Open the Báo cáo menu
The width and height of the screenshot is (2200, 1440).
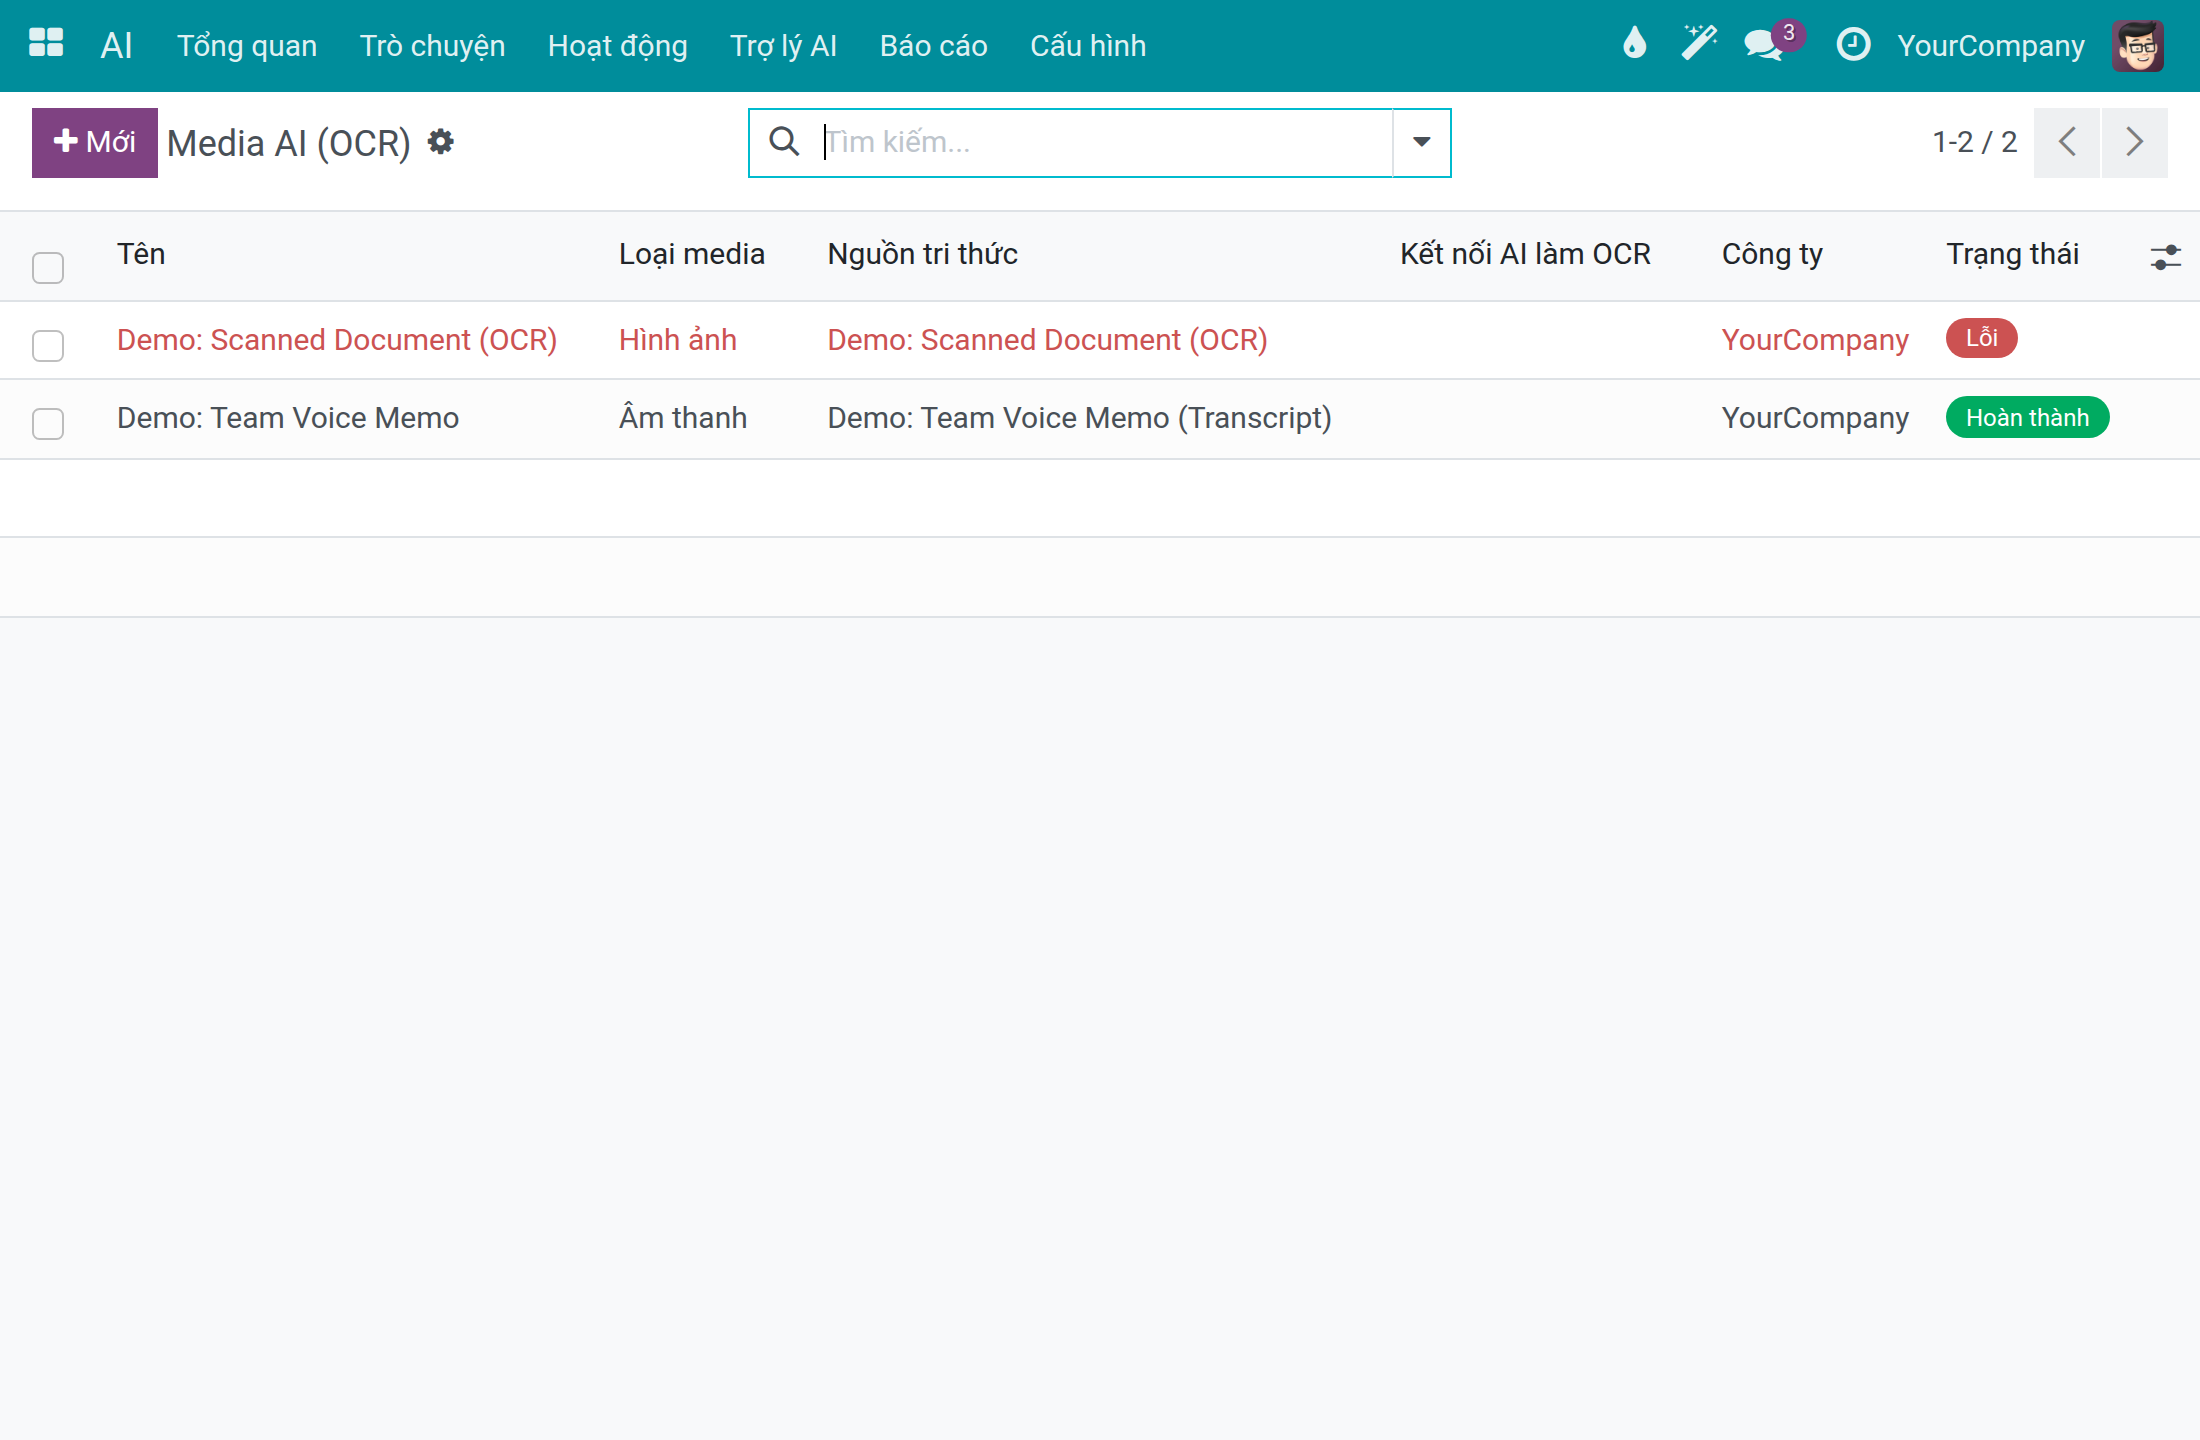tap(933, 46)
